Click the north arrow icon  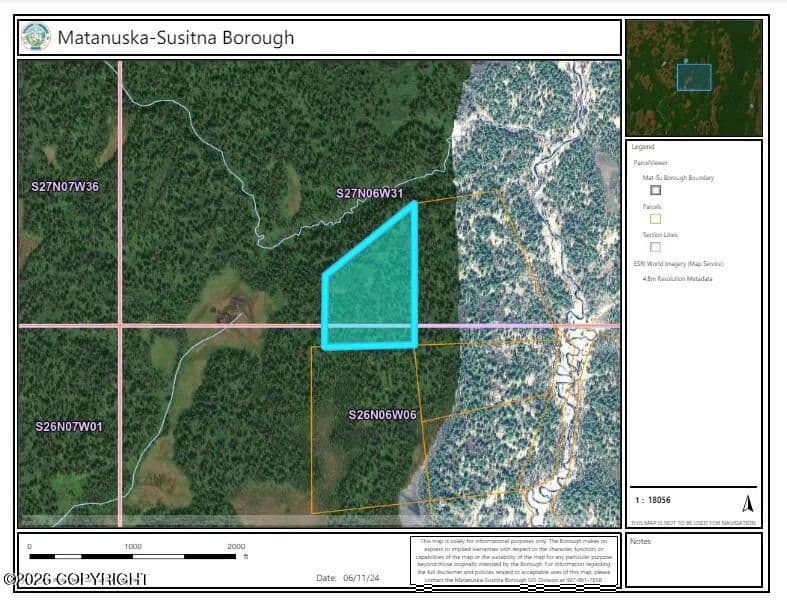tap(747, 502)
